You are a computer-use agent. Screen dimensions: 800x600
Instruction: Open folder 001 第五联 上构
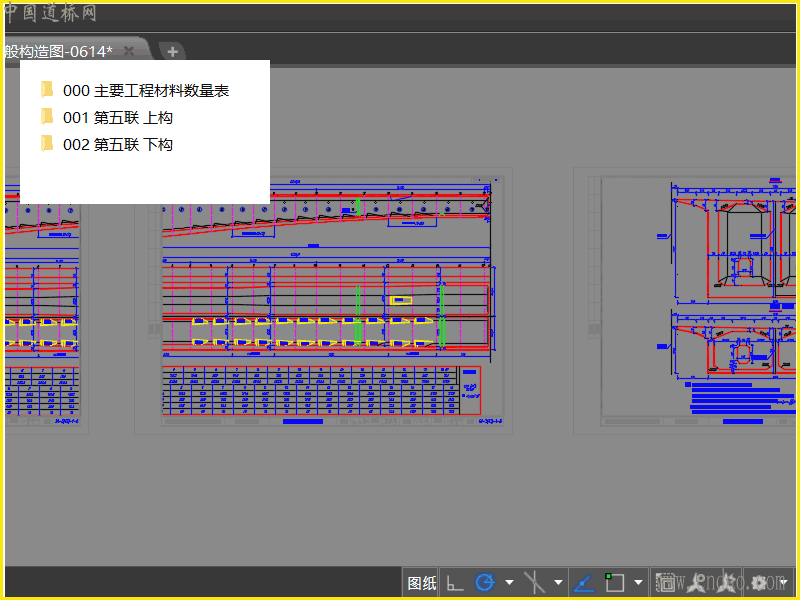118,118
